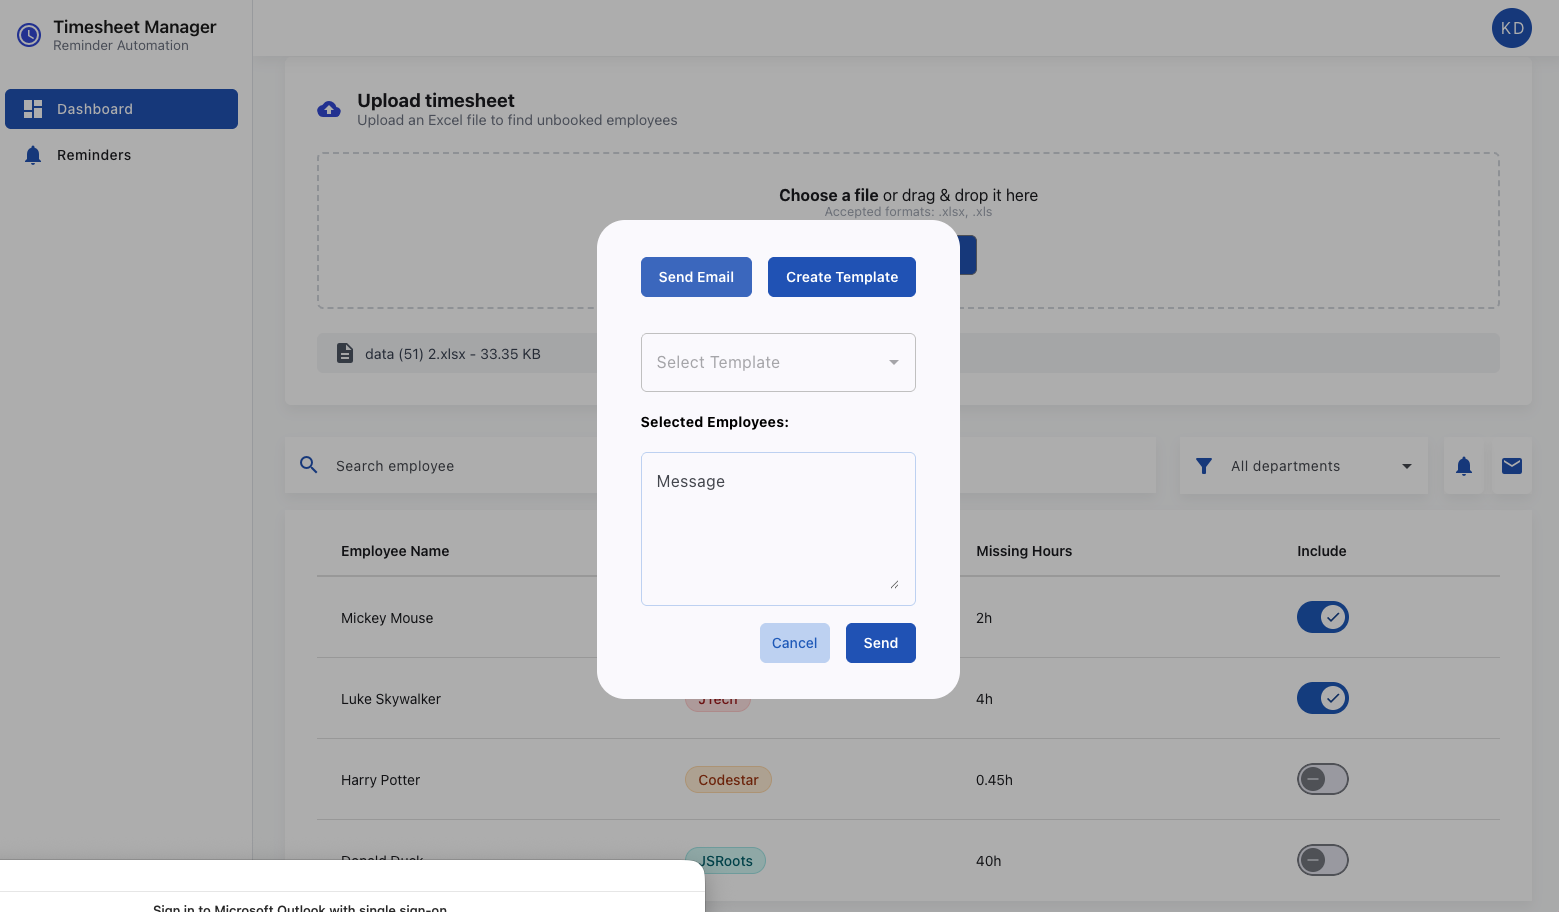Click the bell reminder icon near filter
This screenshot has height=912, width=1559.
(x=1463, y=466)
